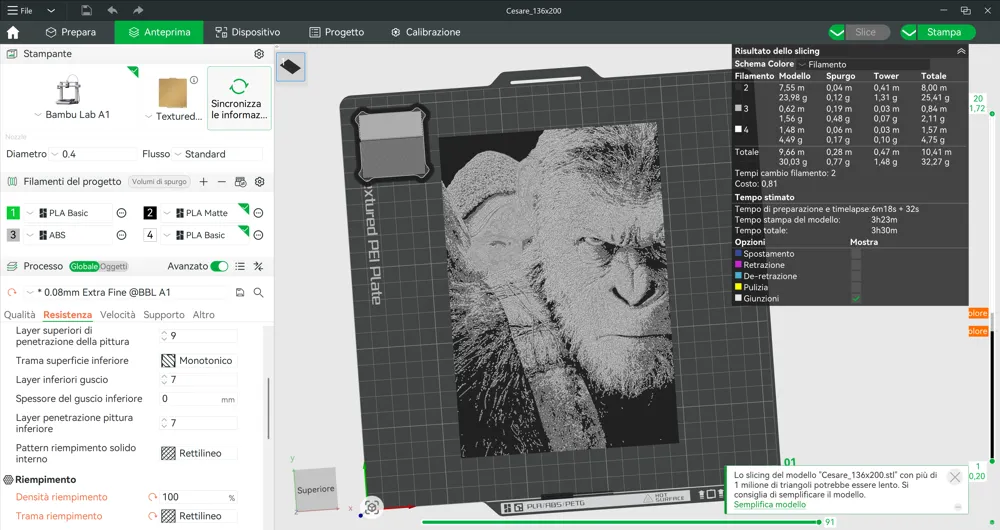This screenshot has width=1000, height=530.
Task: Click the search settings magnifier icon
Action: coord(258,292)
